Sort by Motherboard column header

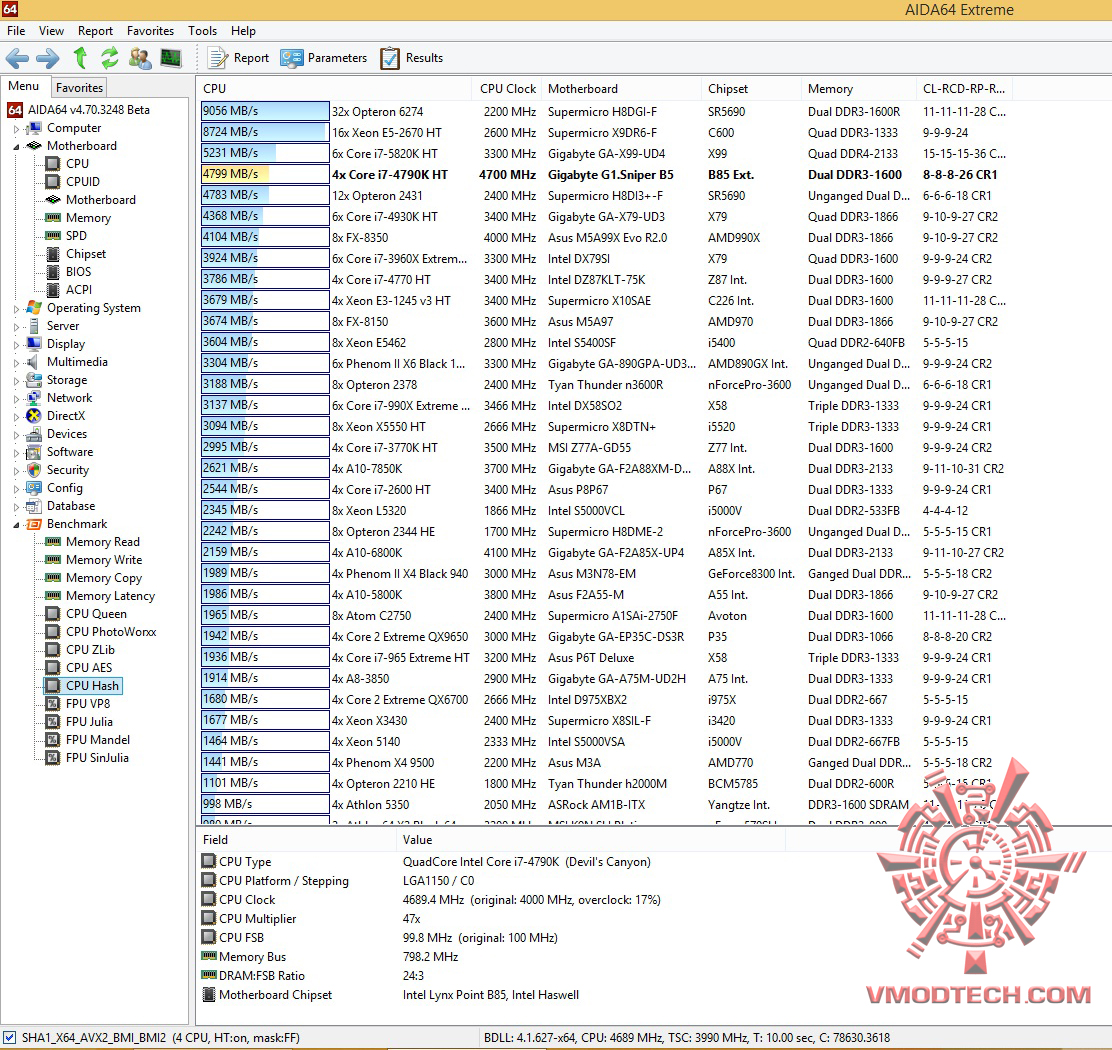621,89
